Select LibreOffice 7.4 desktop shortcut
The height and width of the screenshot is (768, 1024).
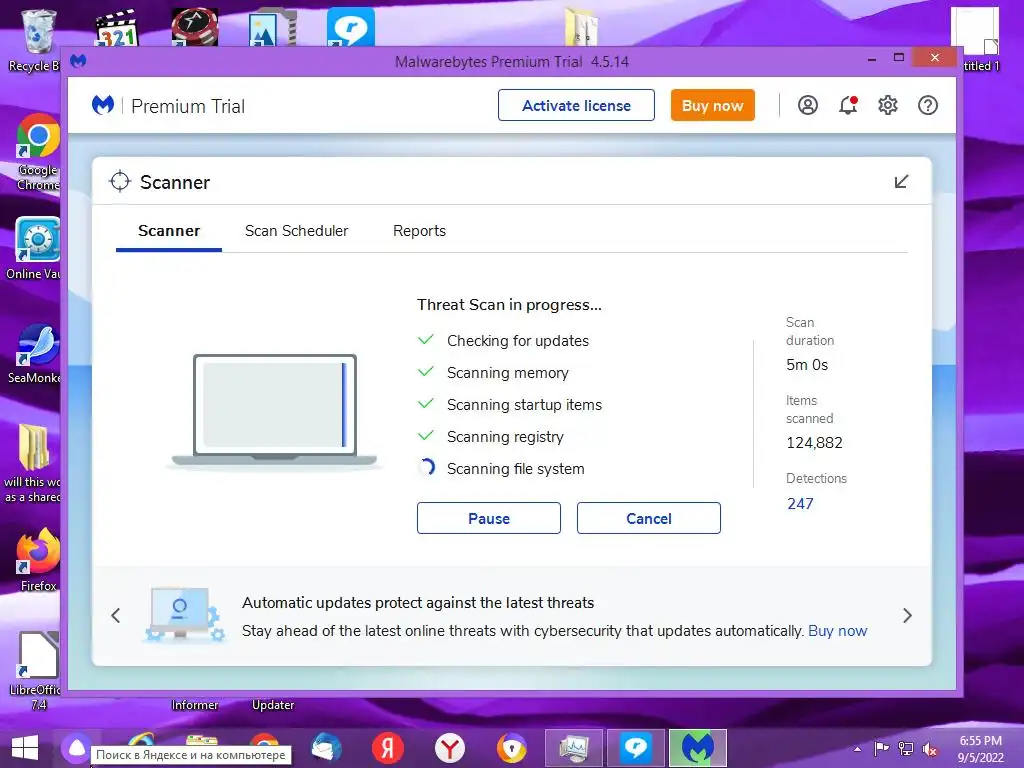pyautogui.click(x=38, y=670)
